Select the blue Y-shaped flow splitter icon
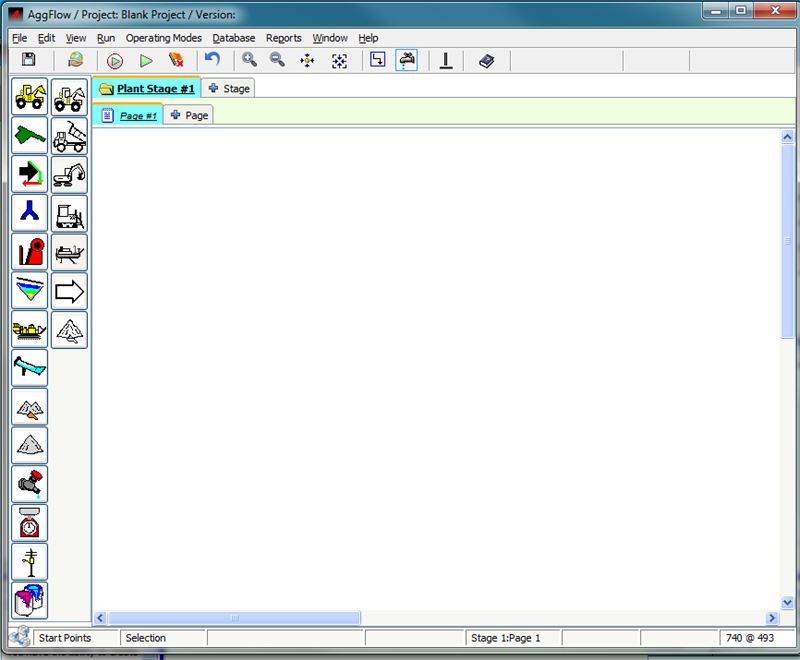Image resolution: width=800 pixels, height=660 pixels. [30, 213]
